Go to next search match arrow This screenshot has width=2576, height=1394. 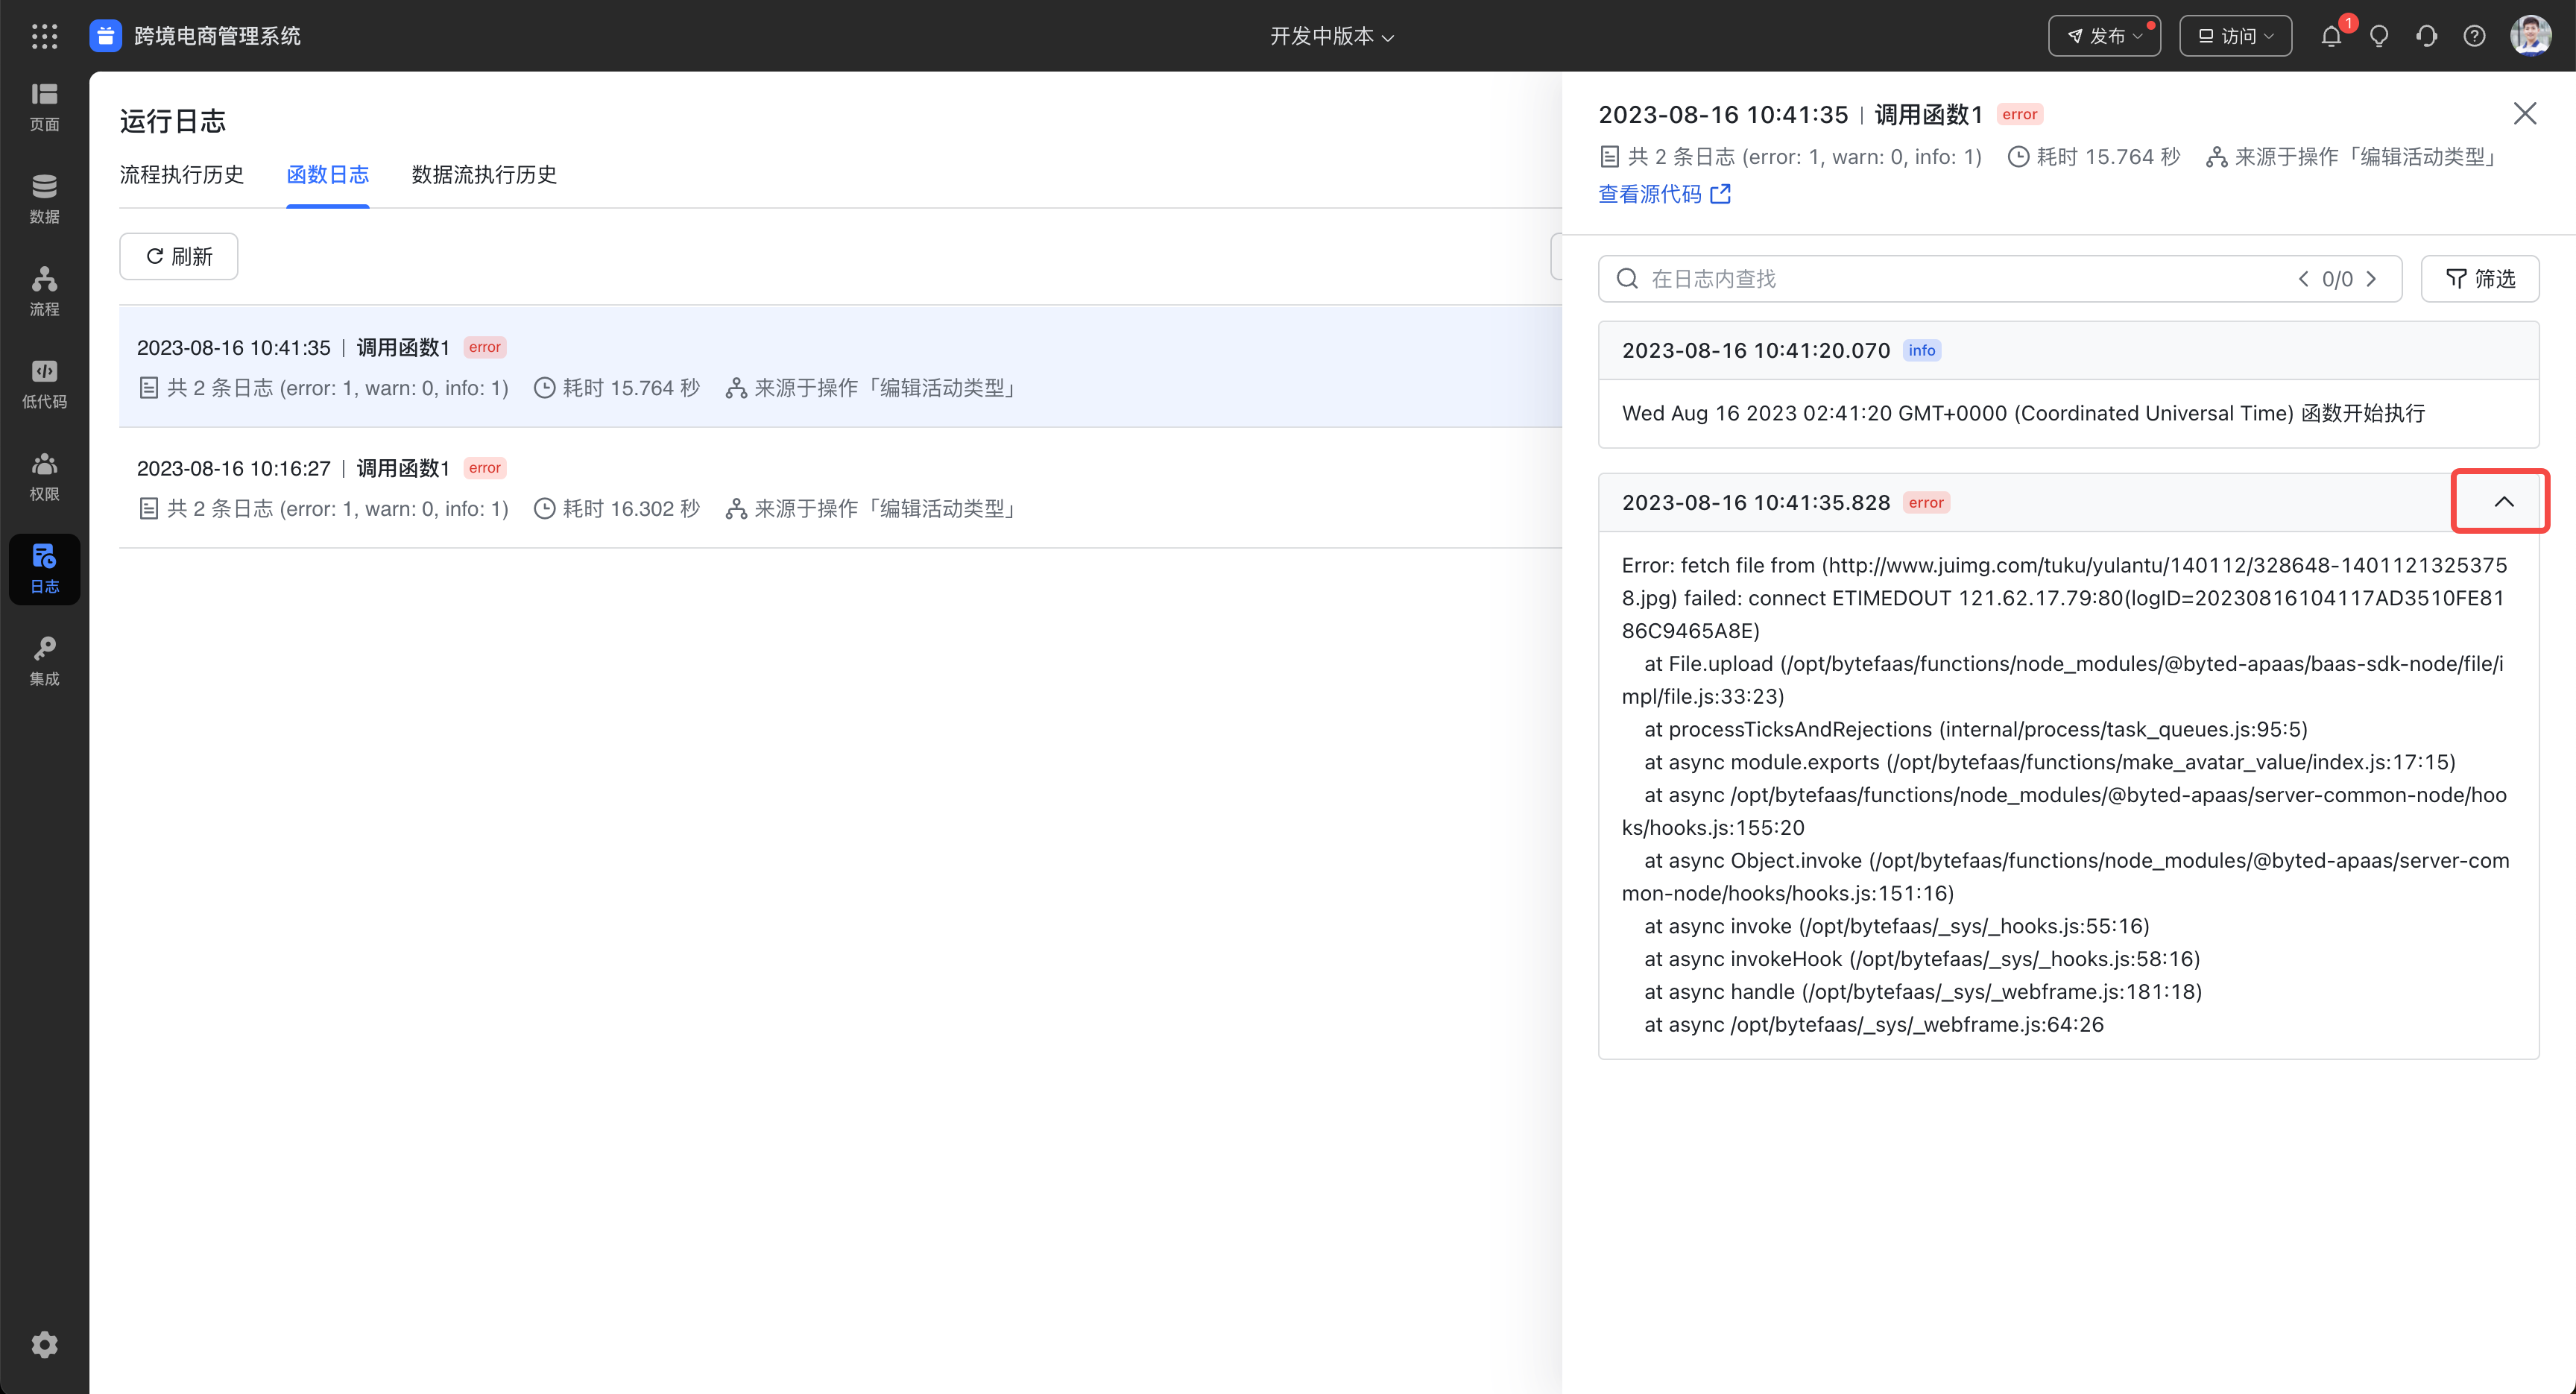point(2371,279)
